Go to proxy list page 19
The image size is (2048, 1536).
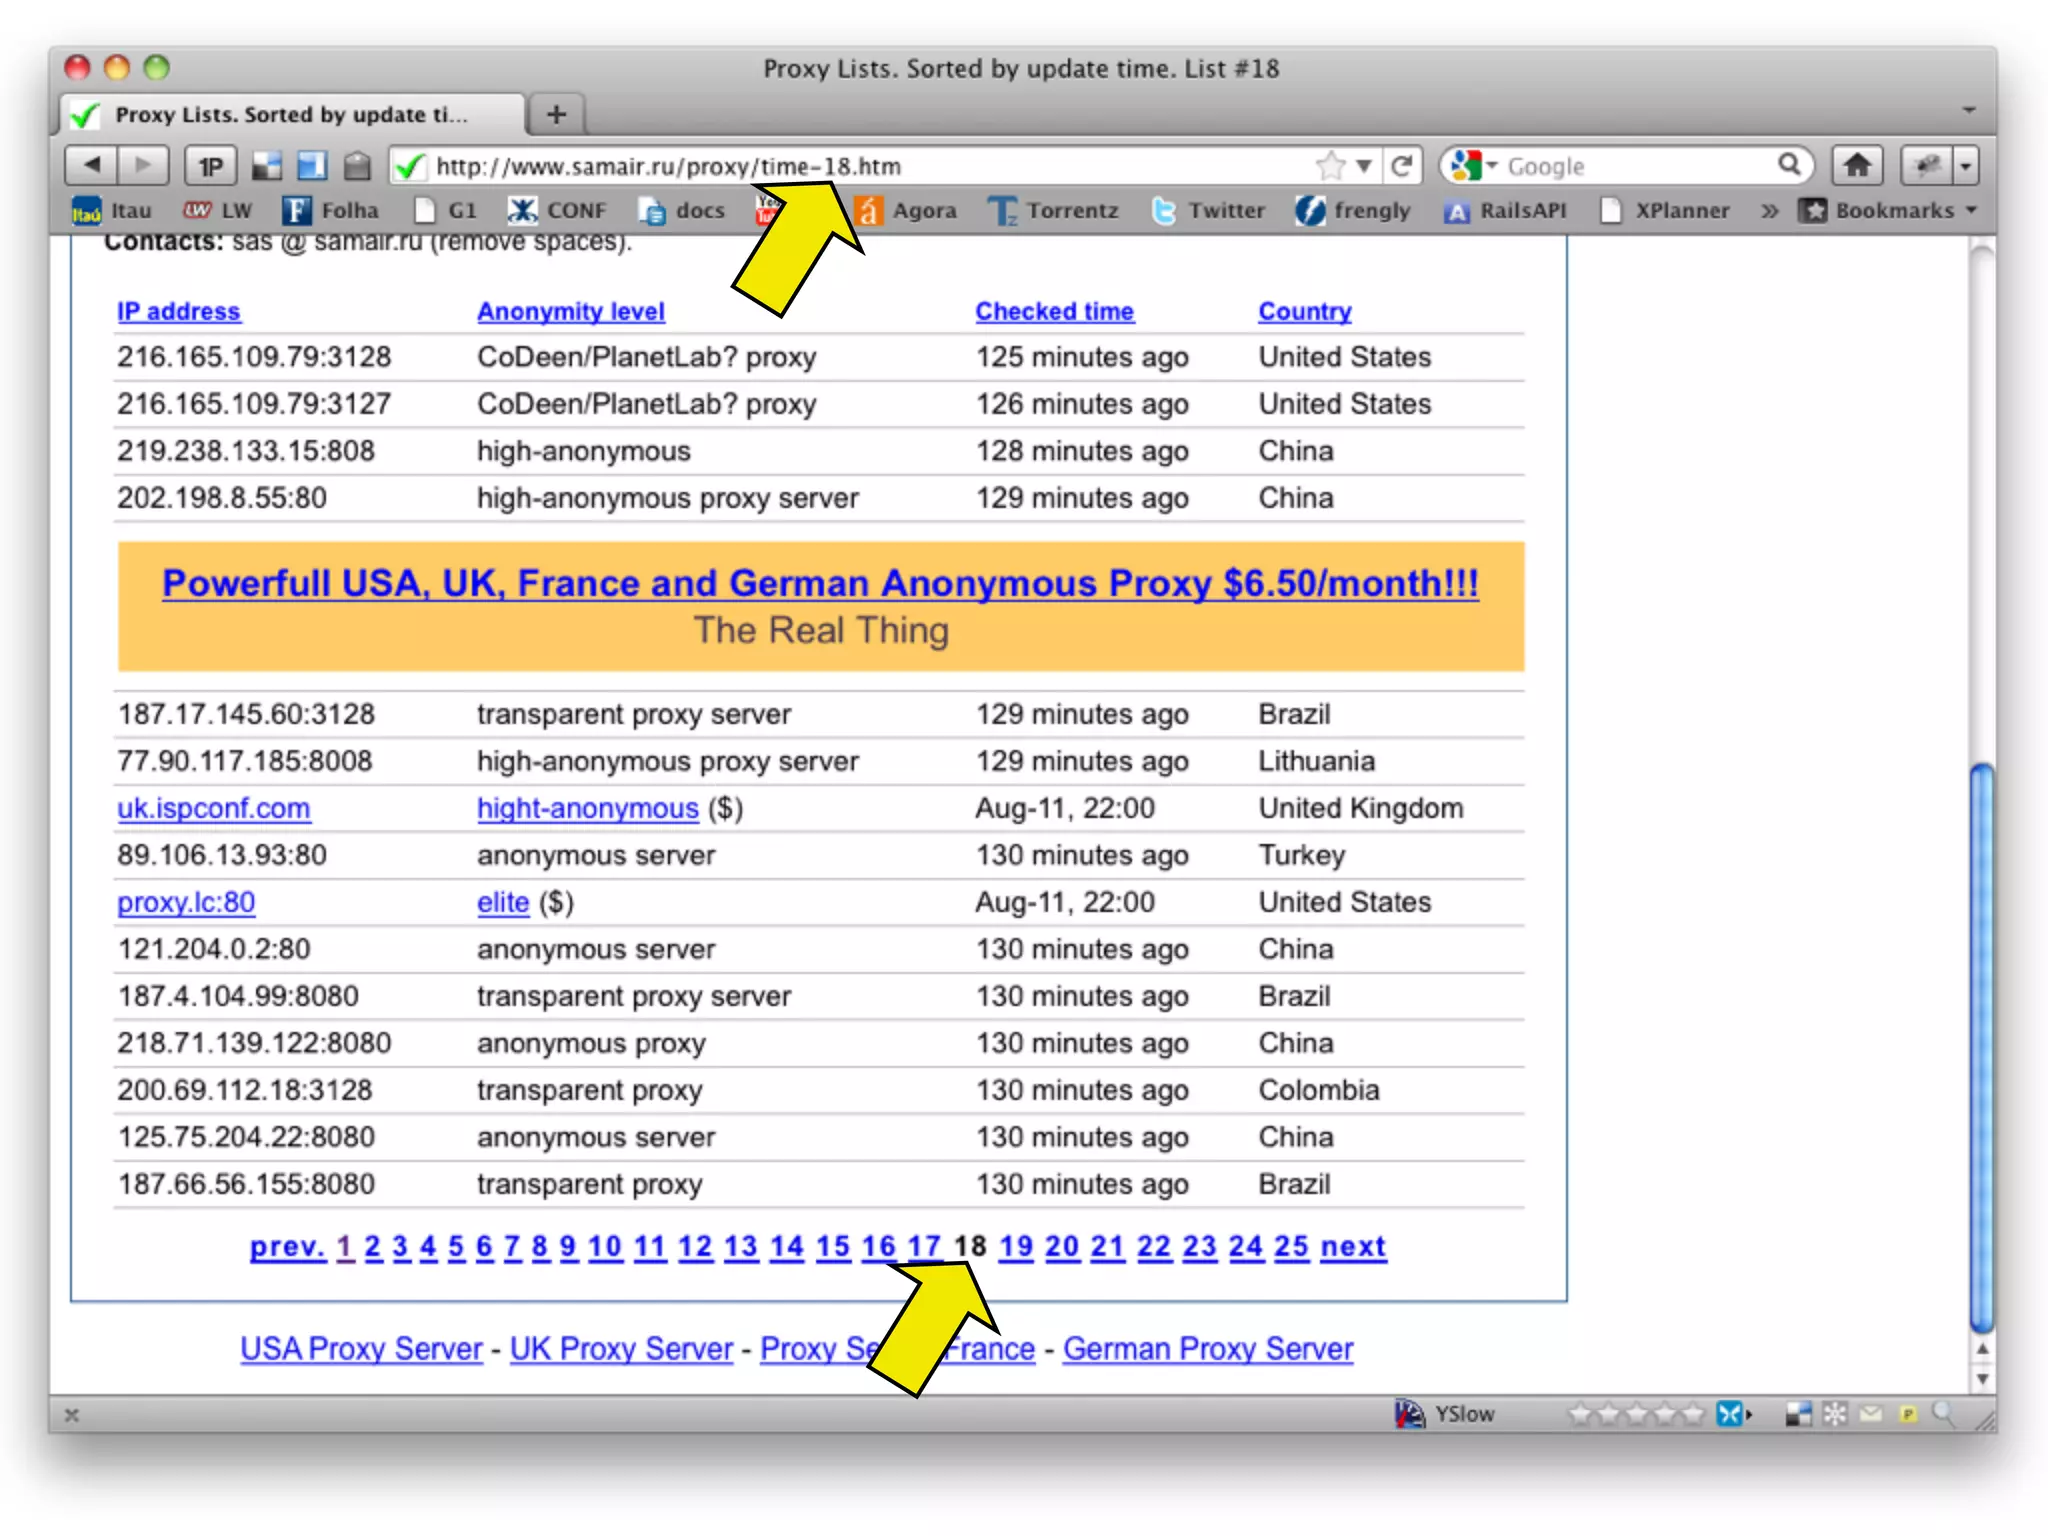pos(1015,1246)
